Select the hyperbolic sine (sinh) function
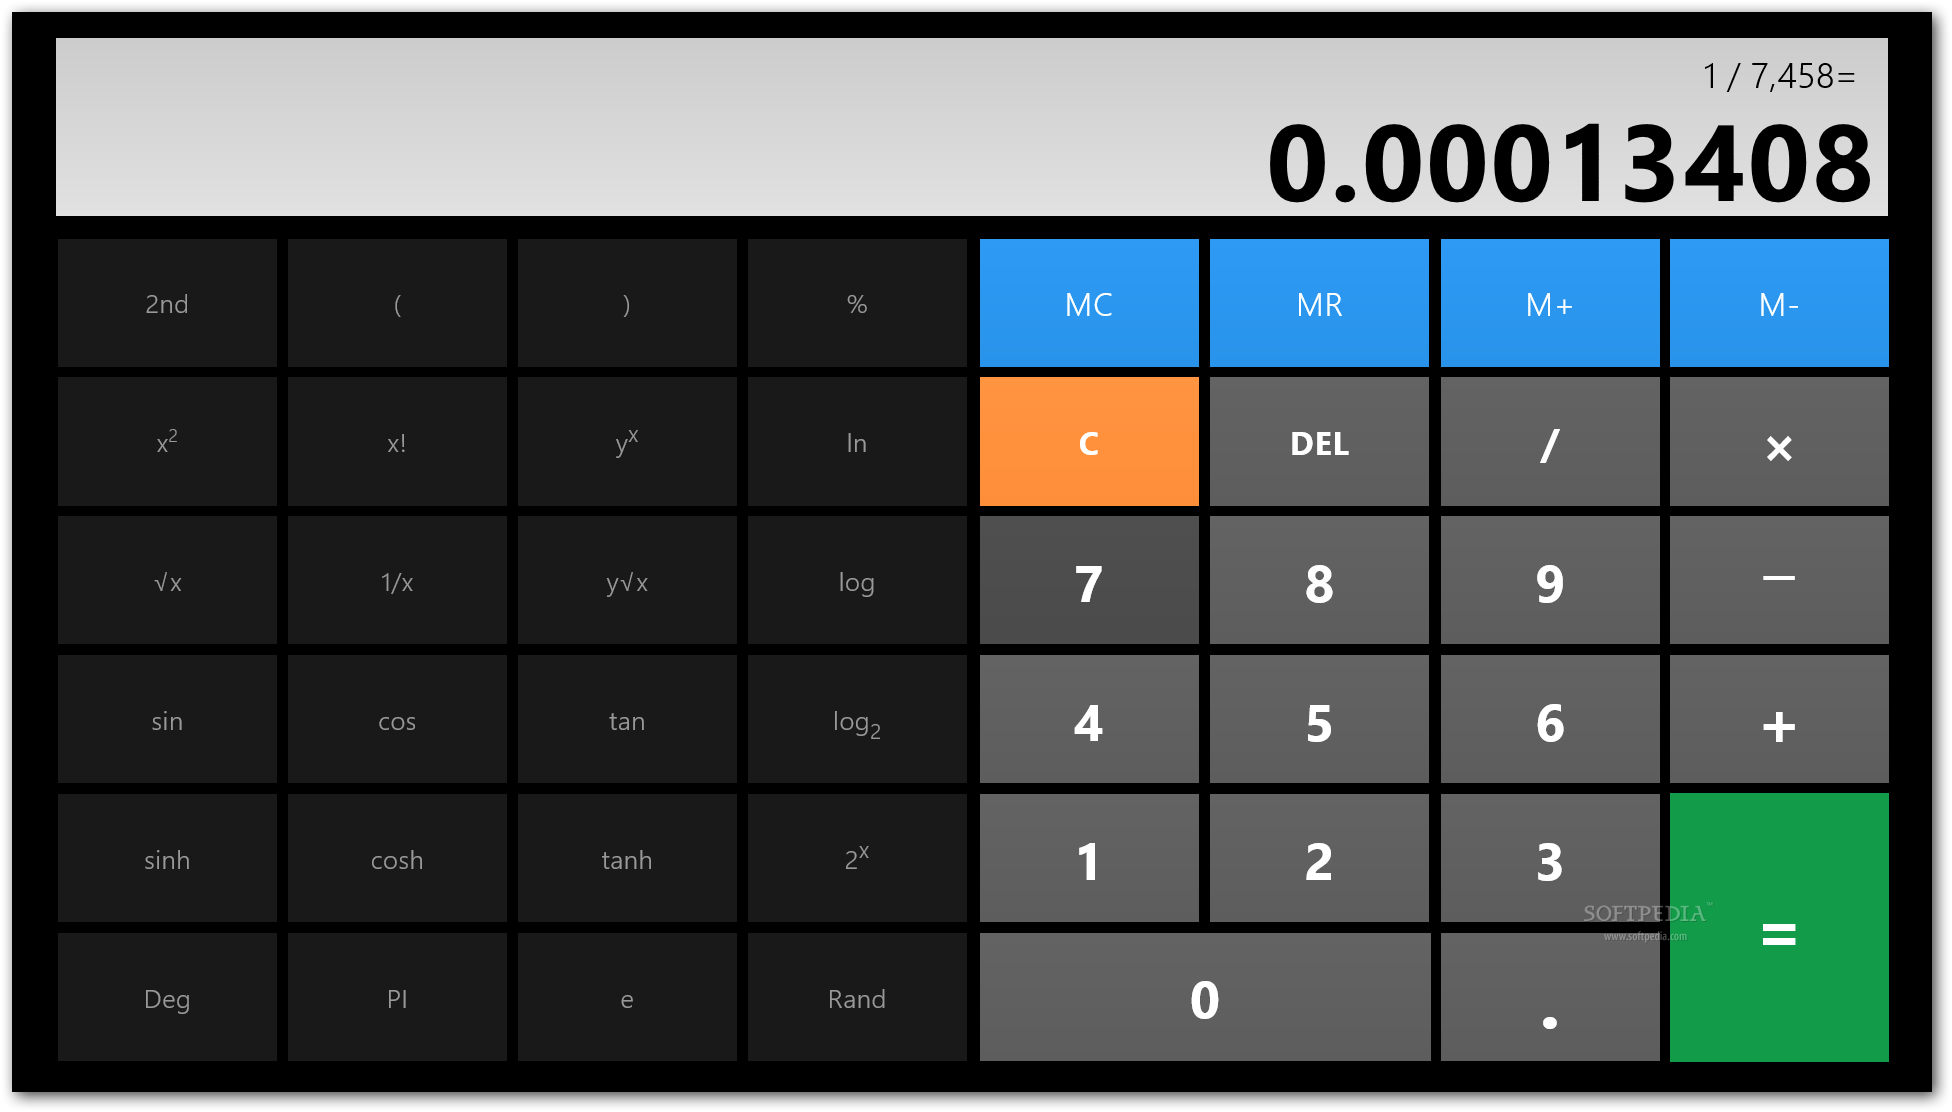The height and width of the screenshot is (1112, 1952). 166,858
